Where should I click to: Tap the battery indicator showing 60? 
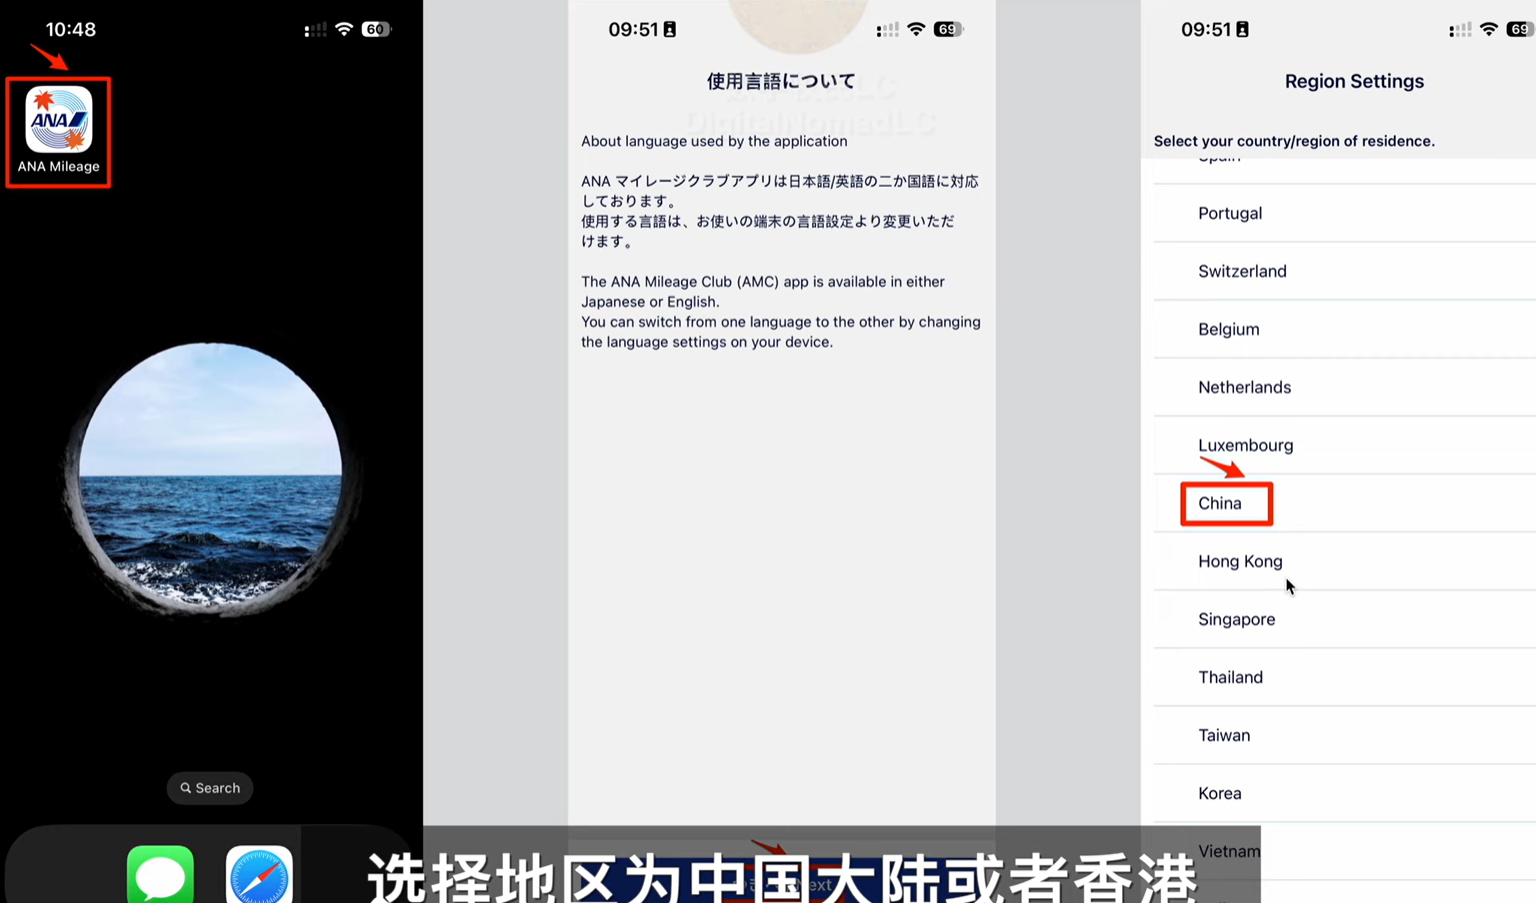point(376,29)
